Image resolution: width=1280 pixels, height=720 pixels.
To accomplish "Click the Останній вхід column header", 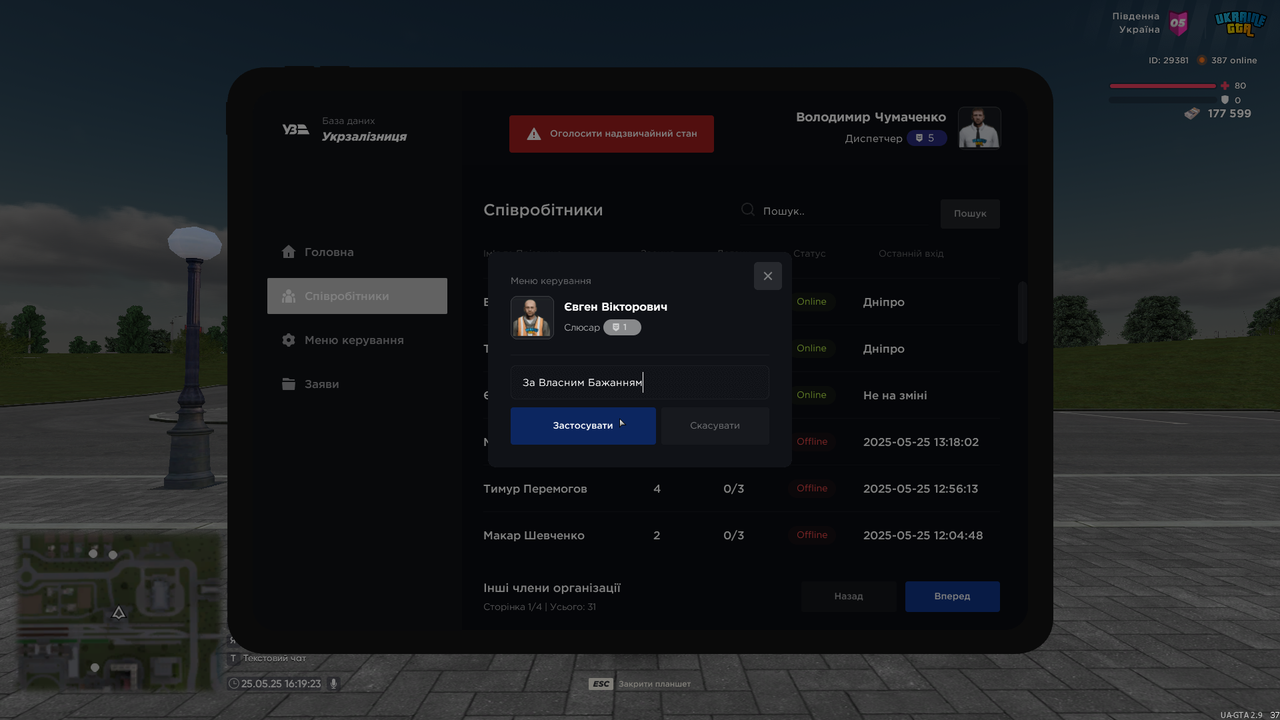I will coord(911,254).
